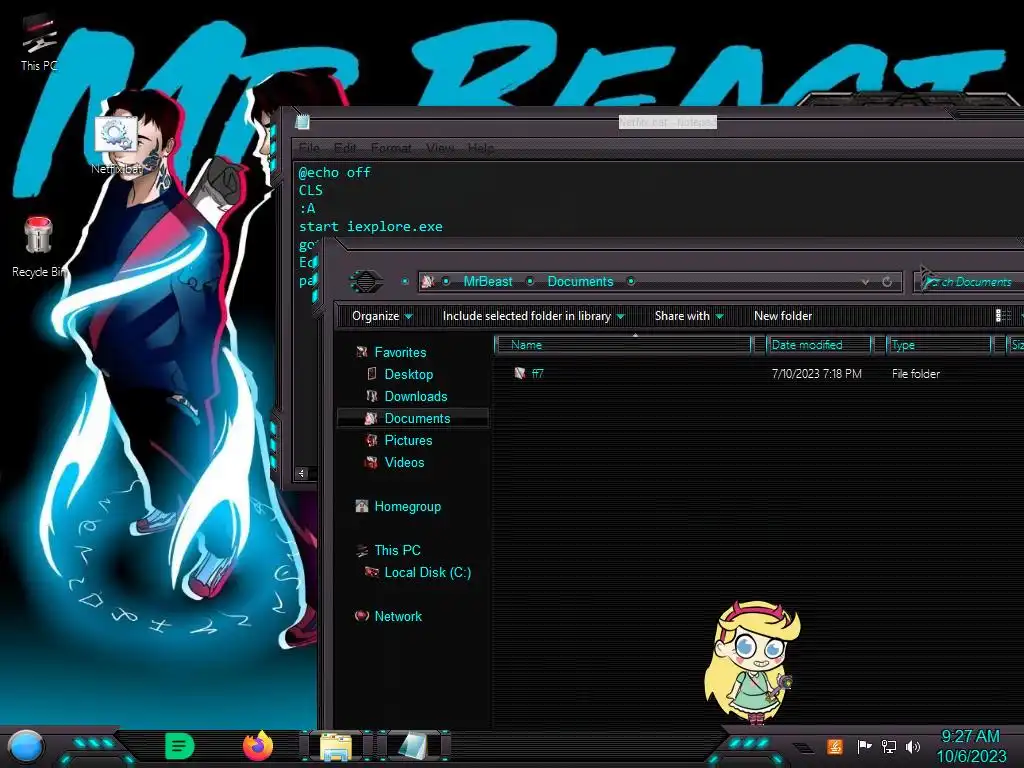
Task: Sort by Type column header
Action: pyautogui.click(x=938, y=345)
